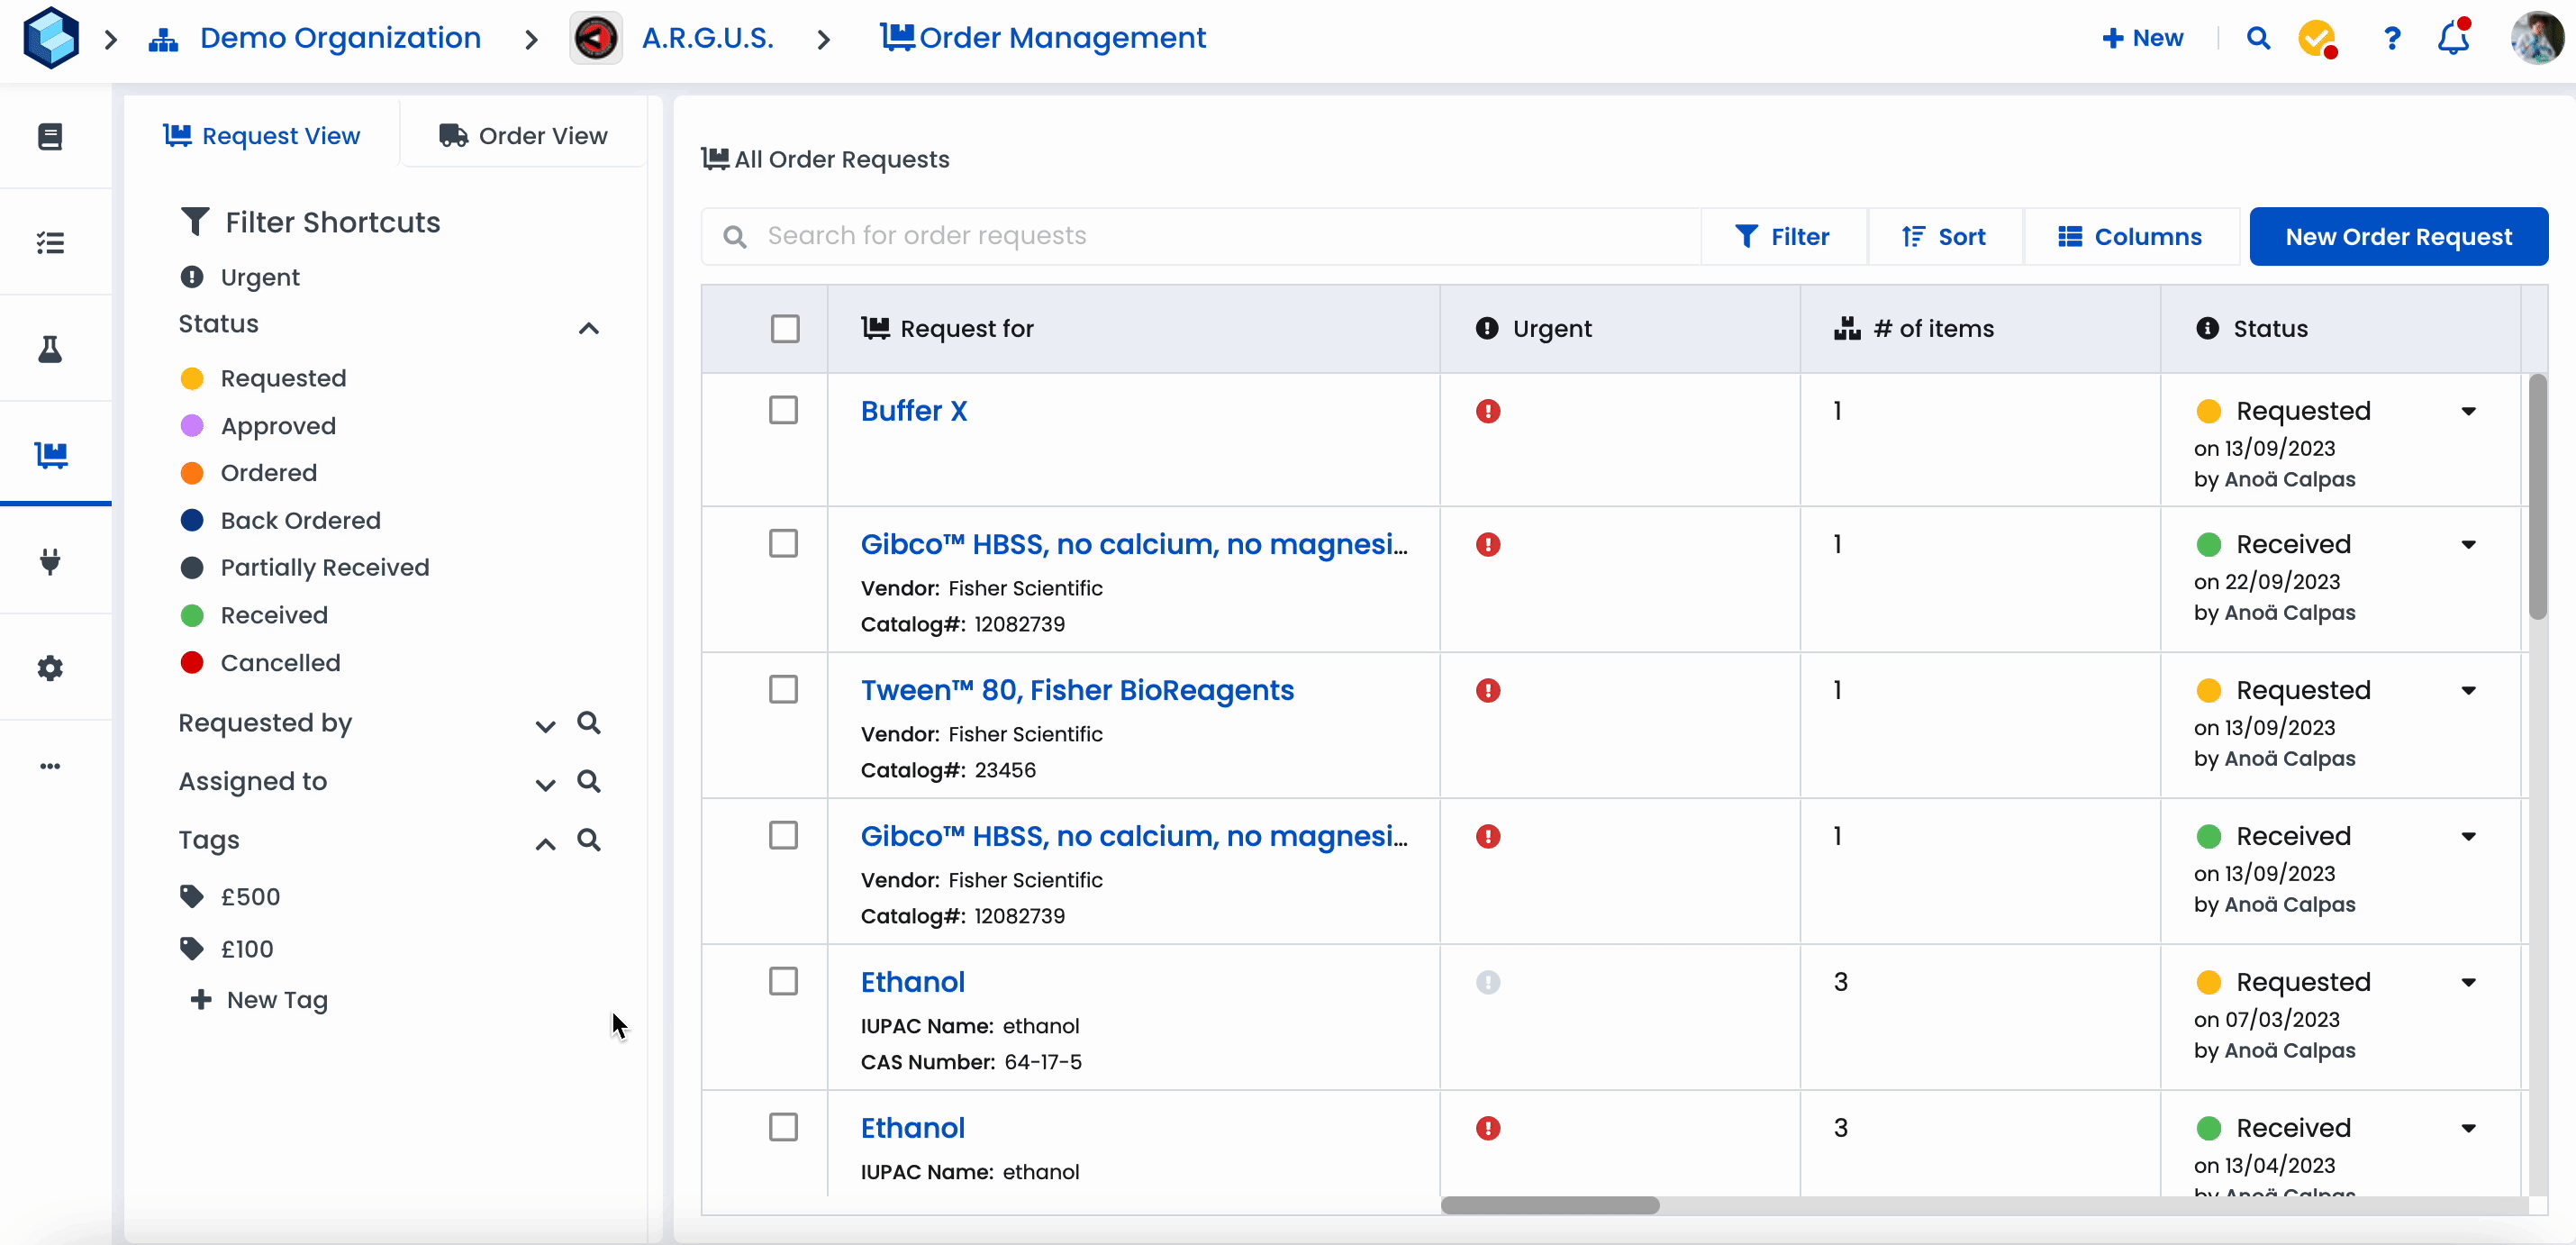2576x1245 pixels.
Task: Open the Buffer X status dropdown arrow
Action: click(x=2468, y=411)
